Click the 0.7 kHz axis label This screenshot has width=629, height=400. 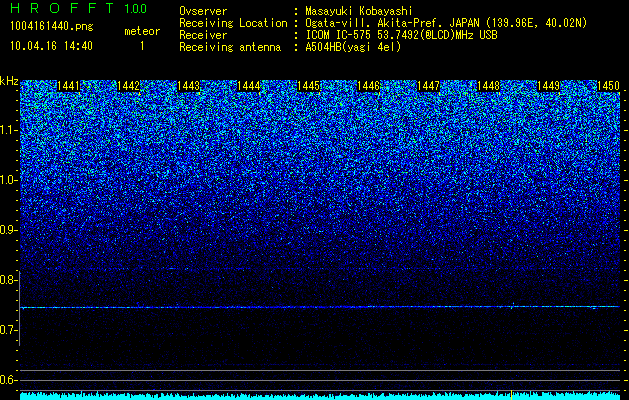coord(8,330)
